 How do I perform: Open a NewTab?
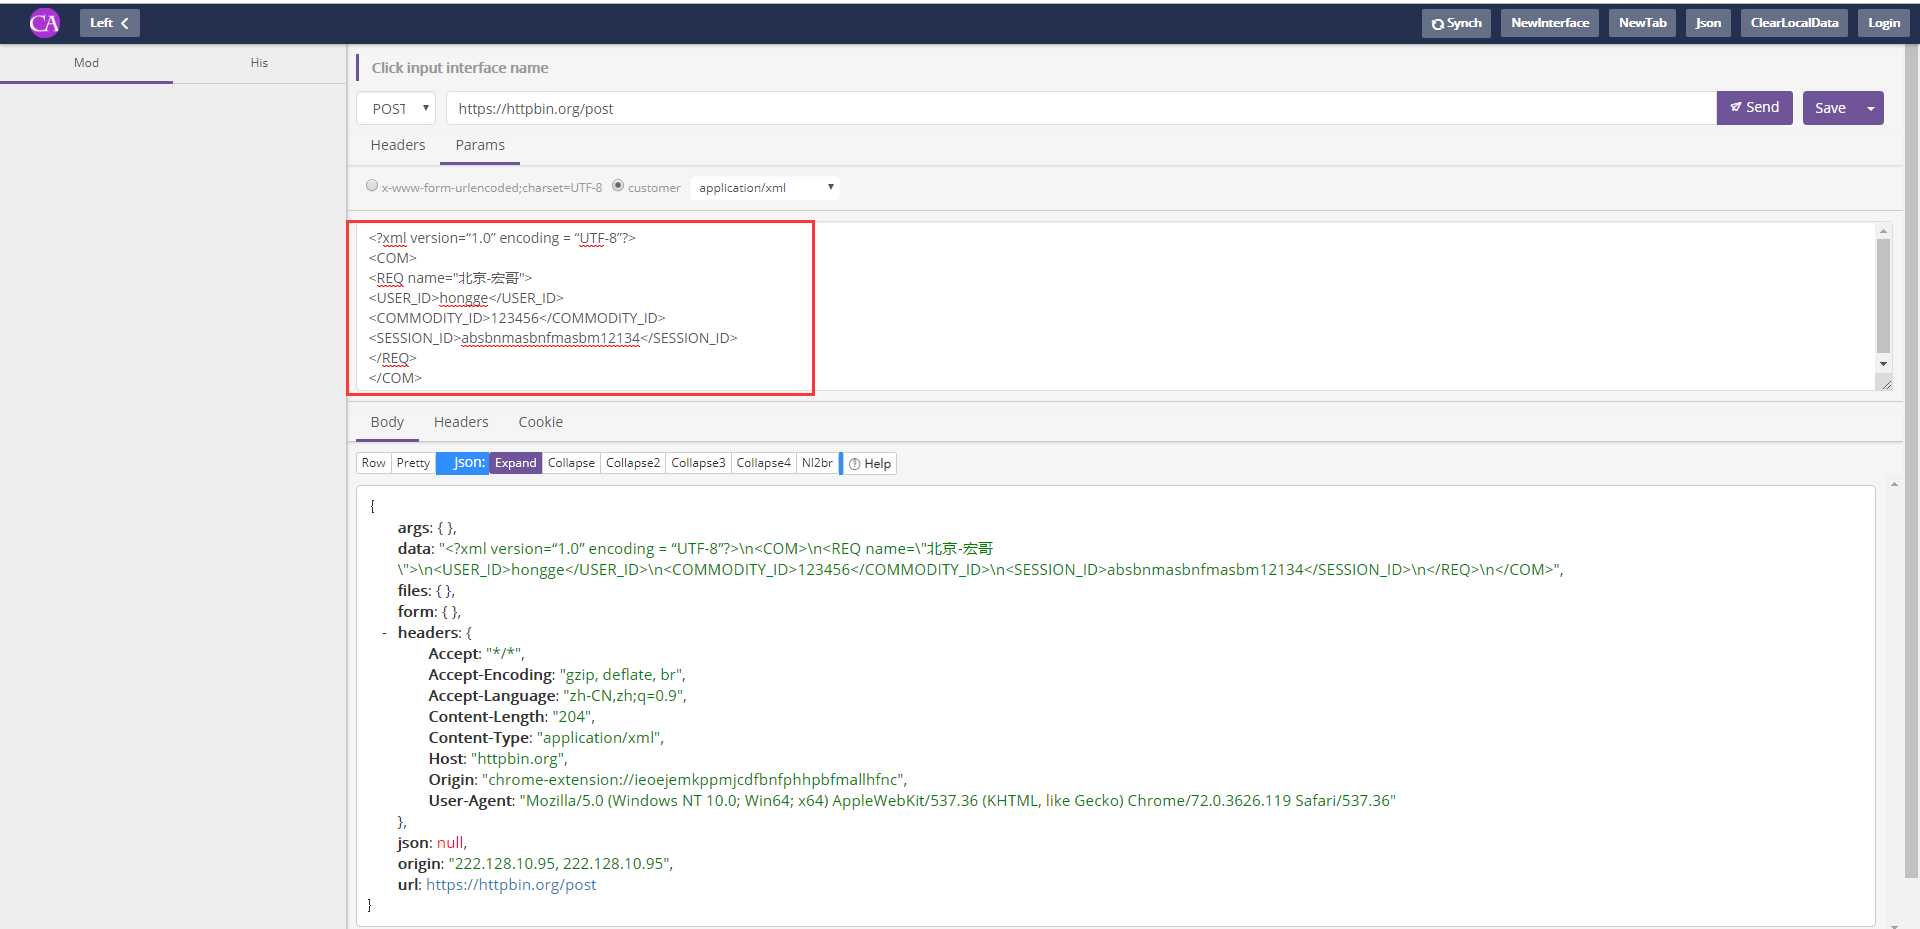click(x=1642, y=23)
